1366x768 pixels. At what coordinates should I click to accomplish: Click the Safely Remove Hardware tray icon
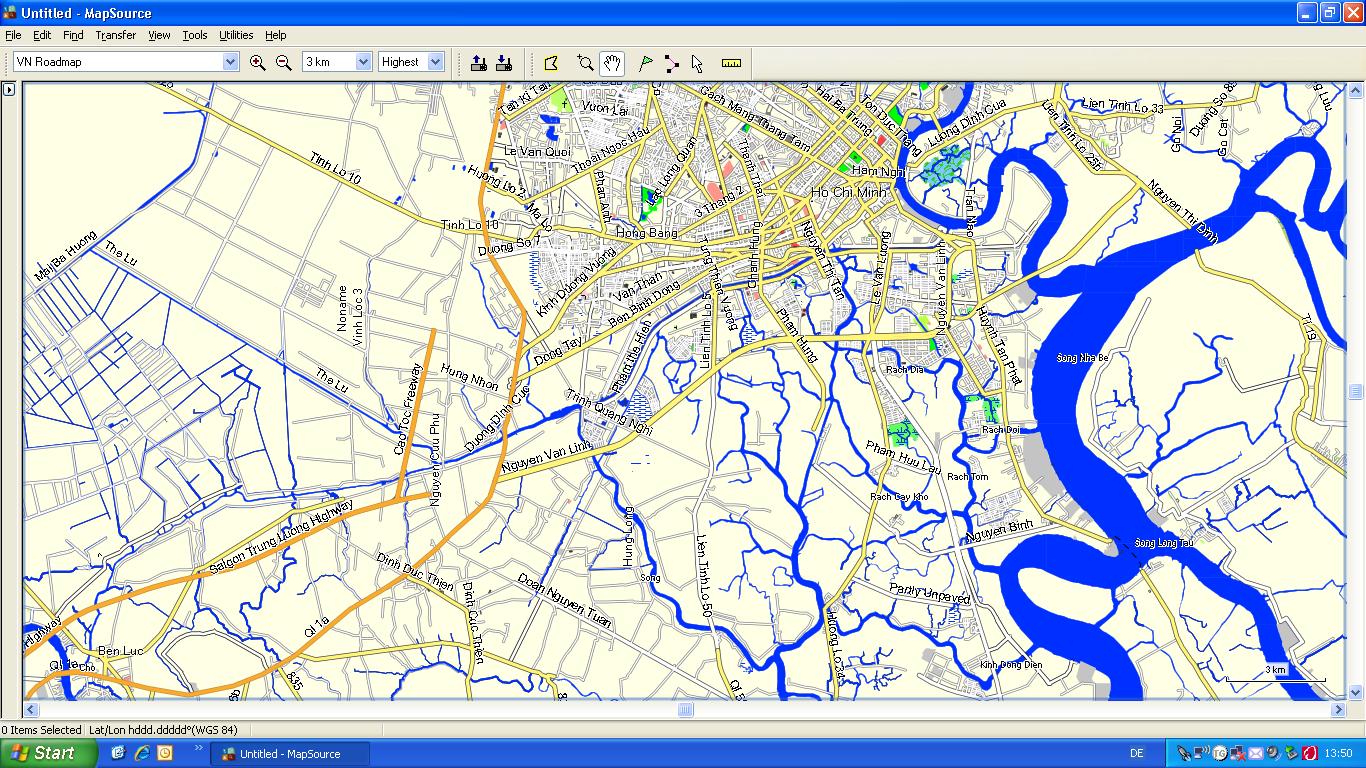(x=1291, y=753)
